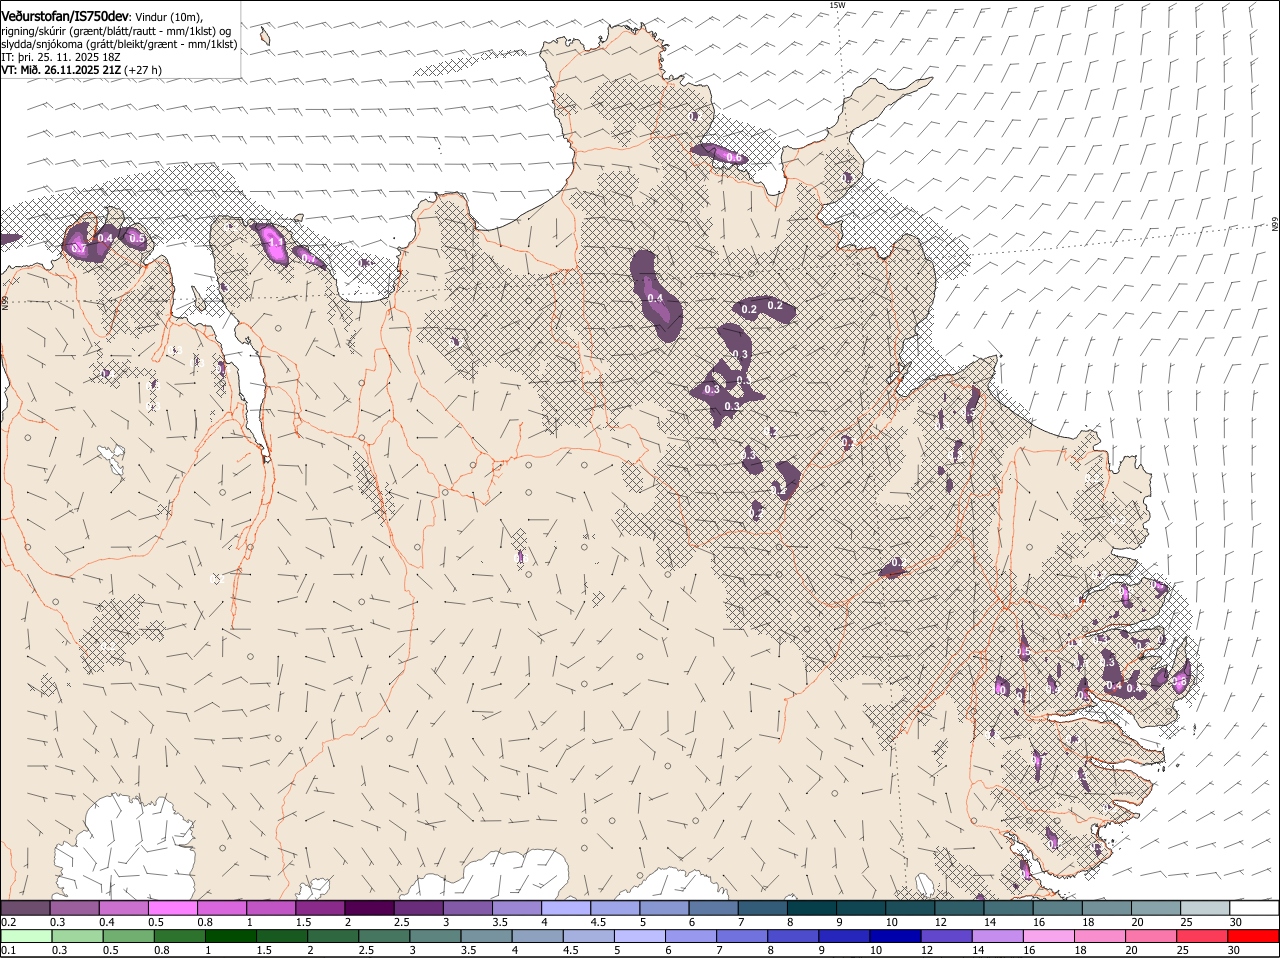Click the 'VT: Mið. 26.11.2025 21Z (+27 h)' line
The width and height of the screenshot is (1280, 958).
pyautogui.click(x=81, y=70)
